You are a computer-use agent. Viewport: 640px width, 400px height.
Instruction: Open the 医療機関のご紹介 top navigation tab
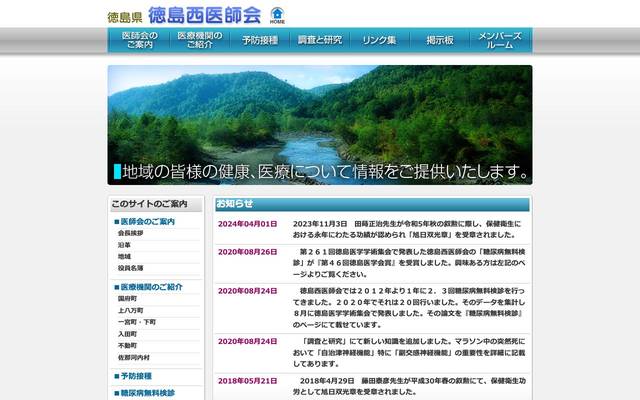coord(200,40)
